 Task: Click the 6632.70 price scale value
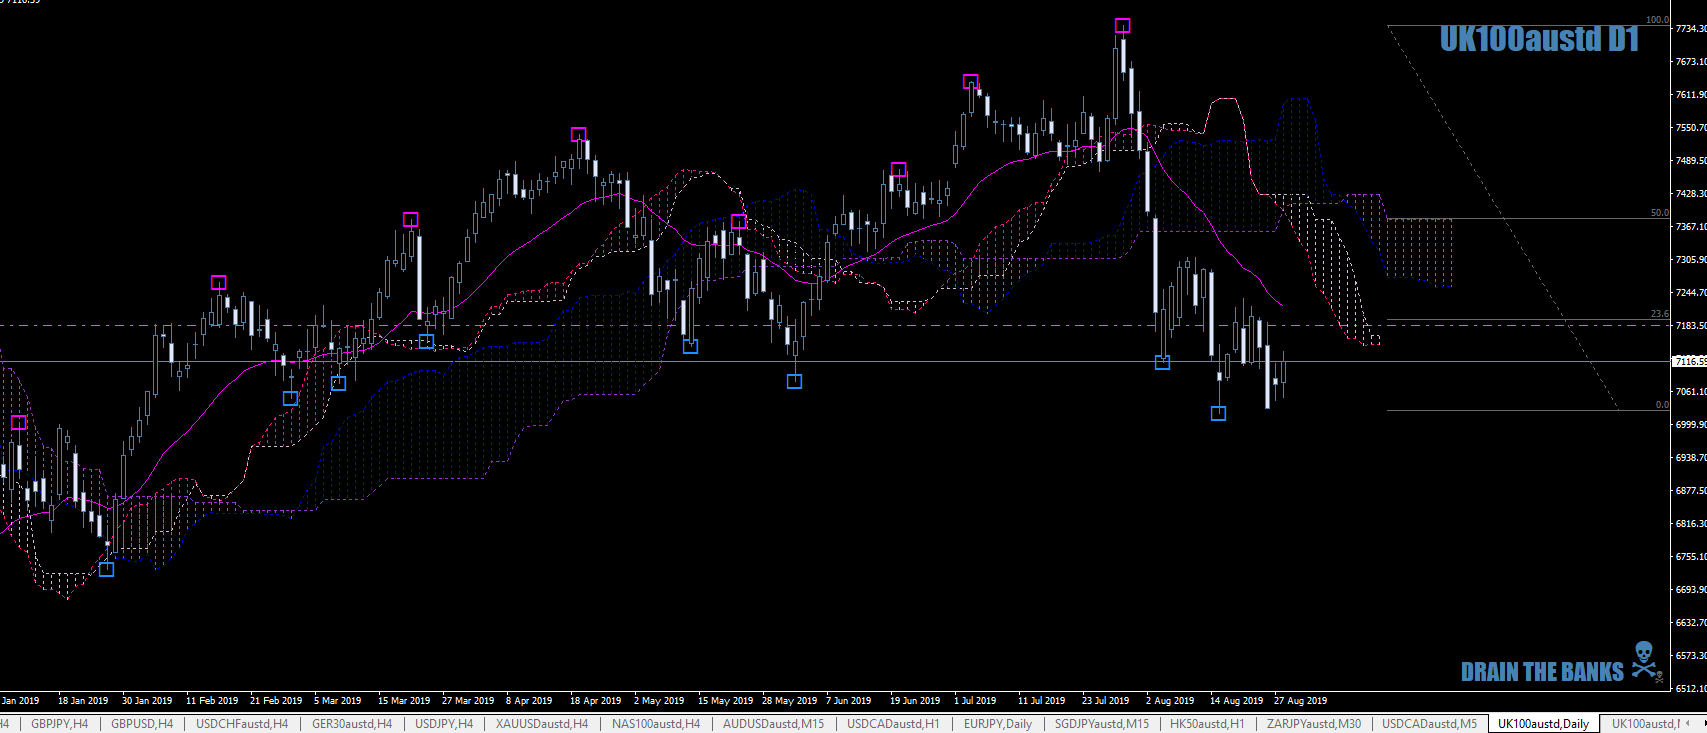(1691, 623)
